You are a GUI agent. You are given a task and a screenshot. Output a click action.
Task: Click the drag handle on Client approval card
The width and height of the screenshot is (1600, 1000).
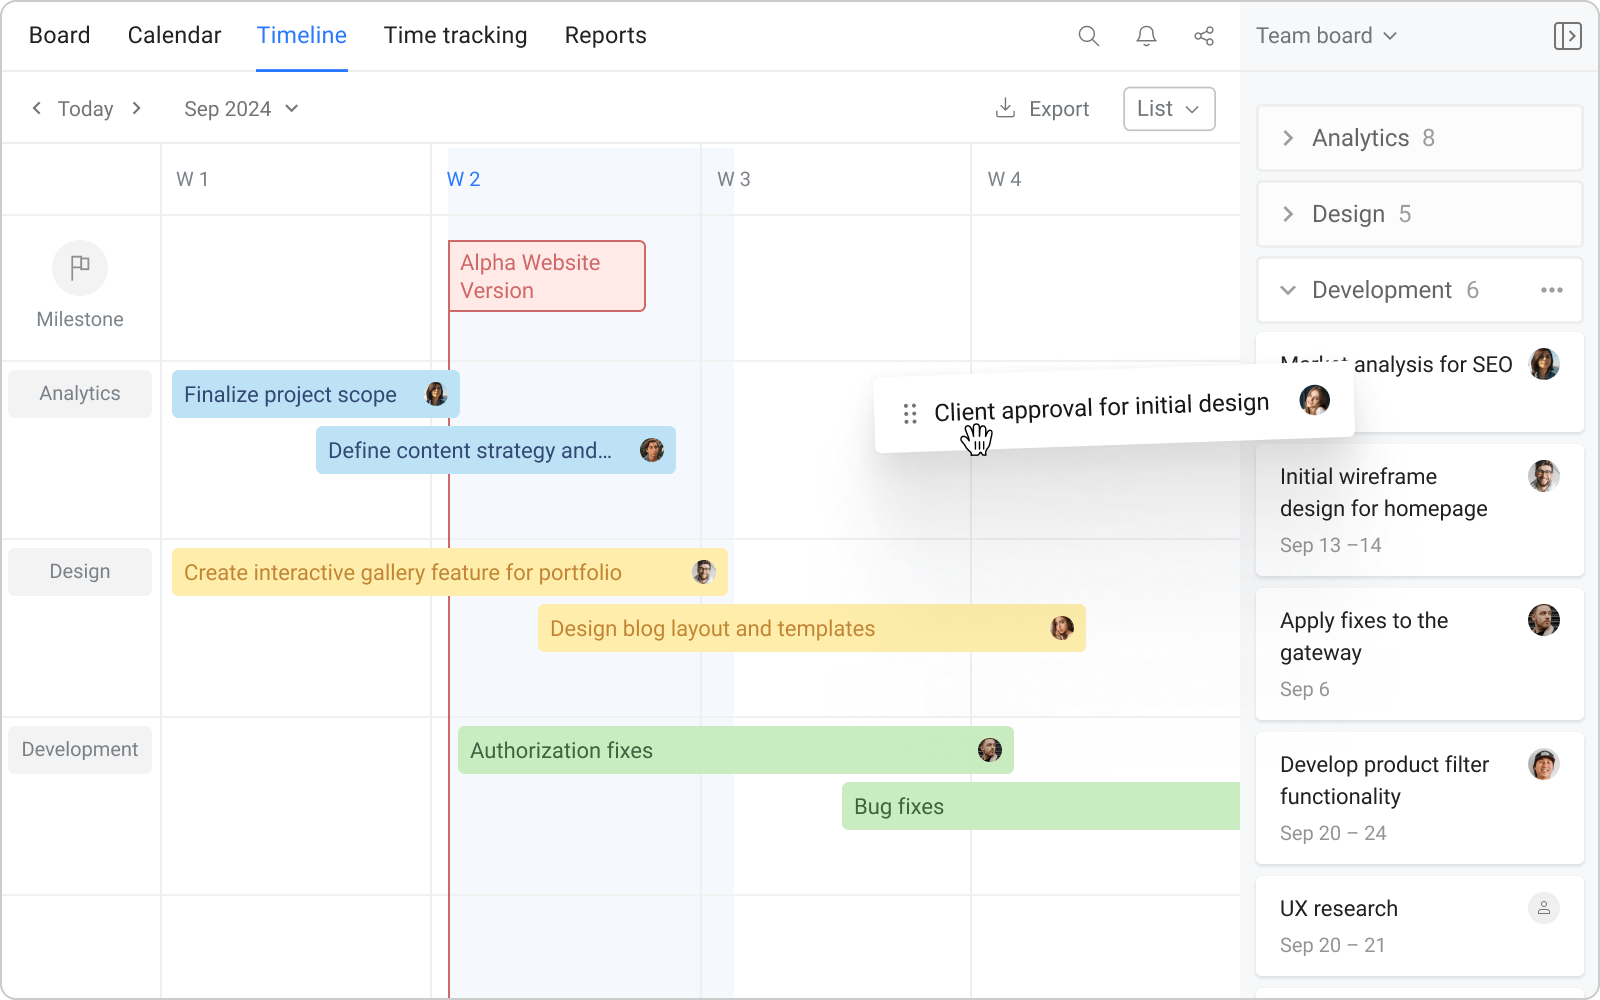tap(910, 411)
